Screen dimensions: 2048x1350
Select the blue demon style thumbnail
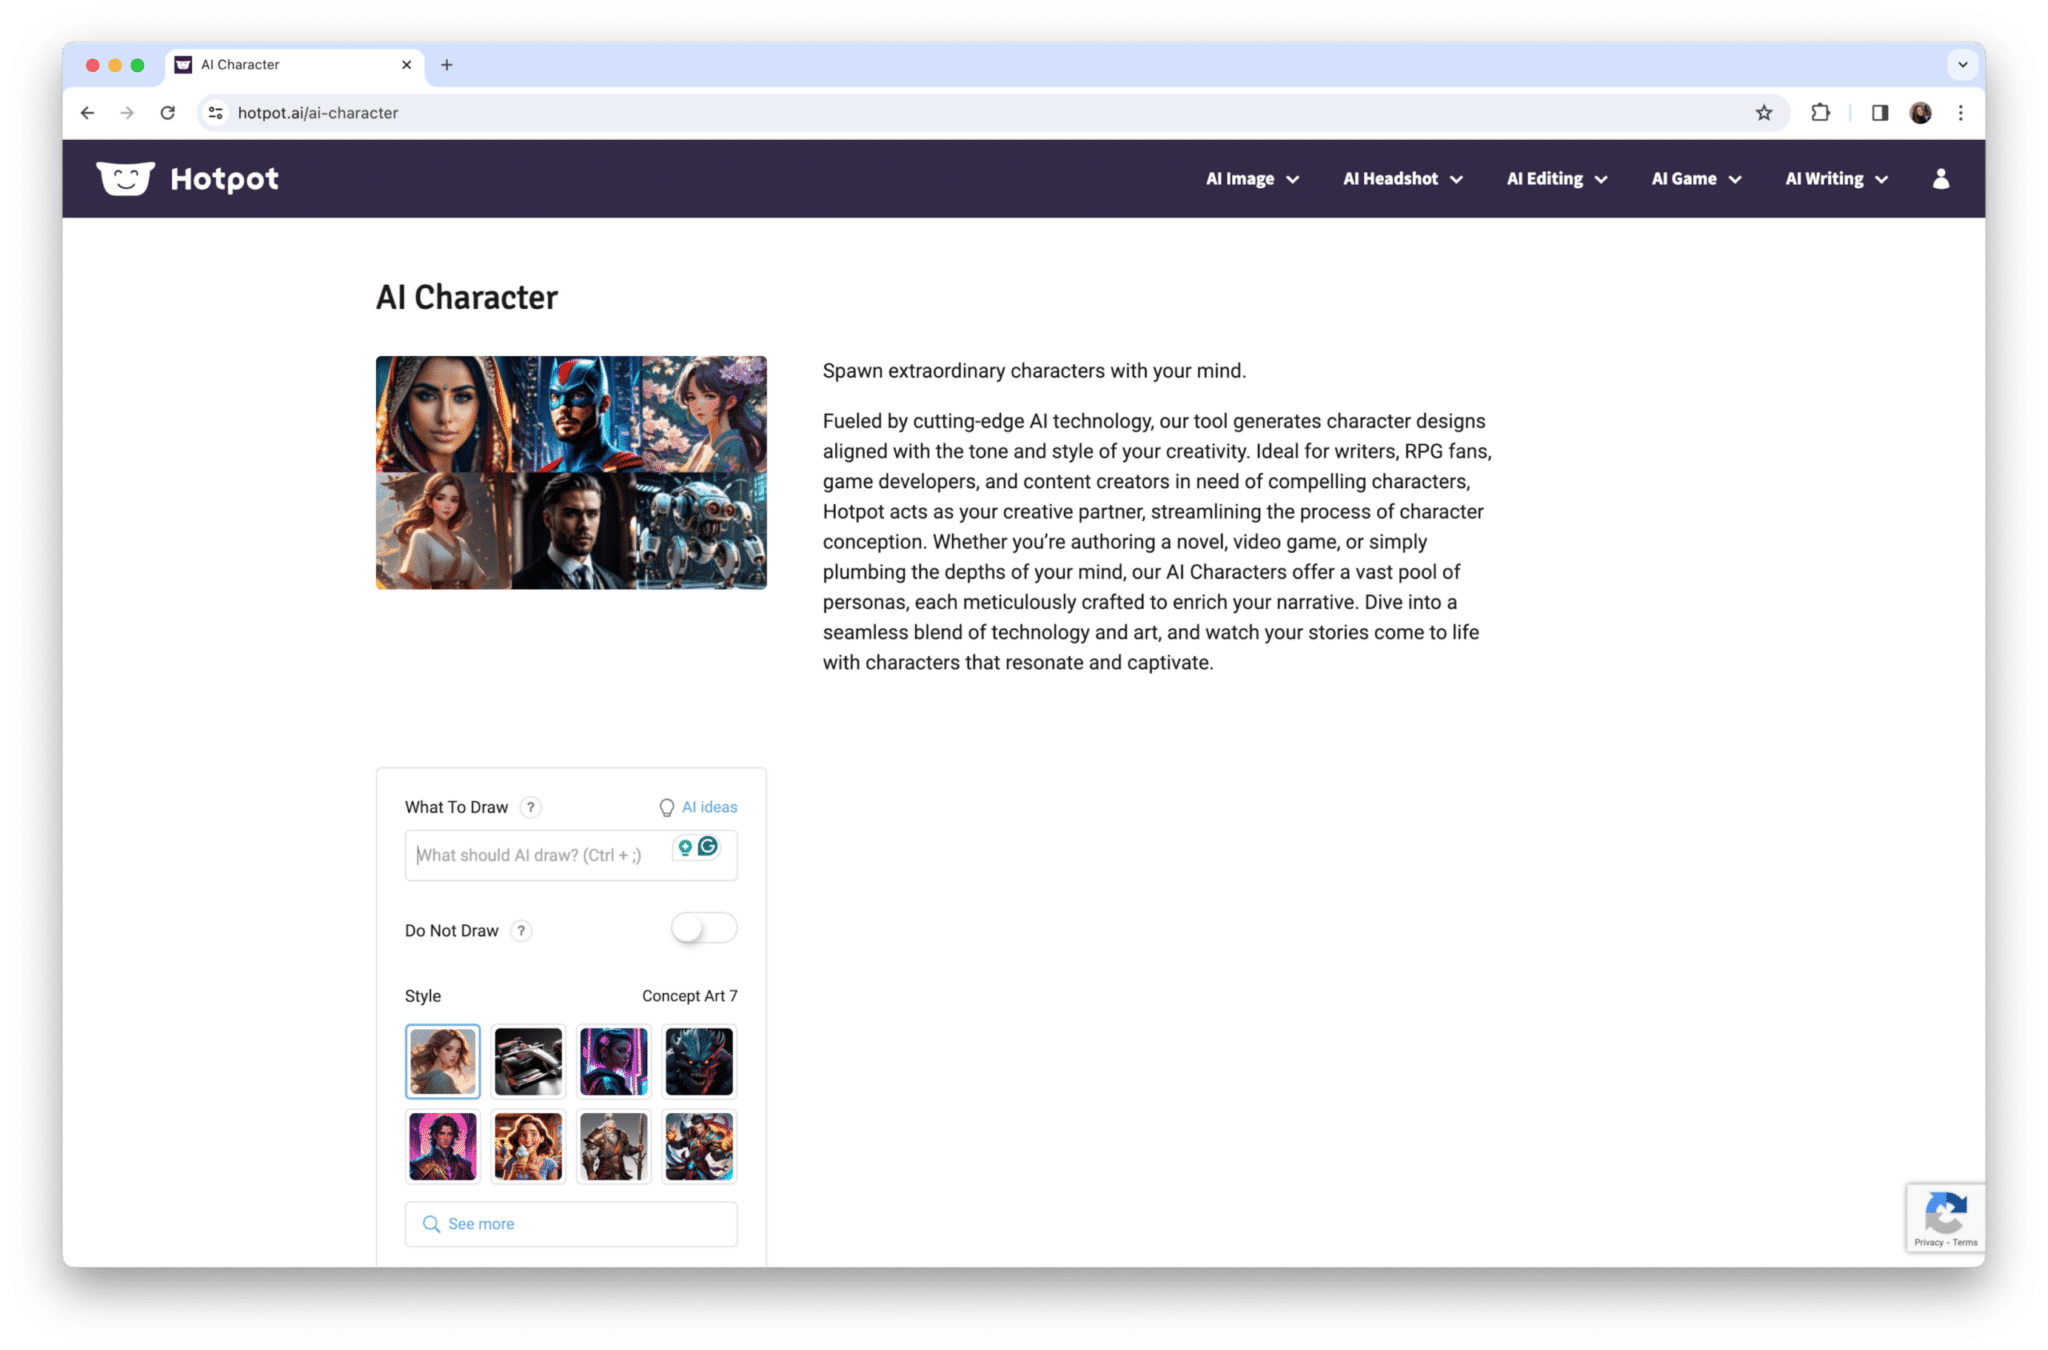coord(699,1061)
